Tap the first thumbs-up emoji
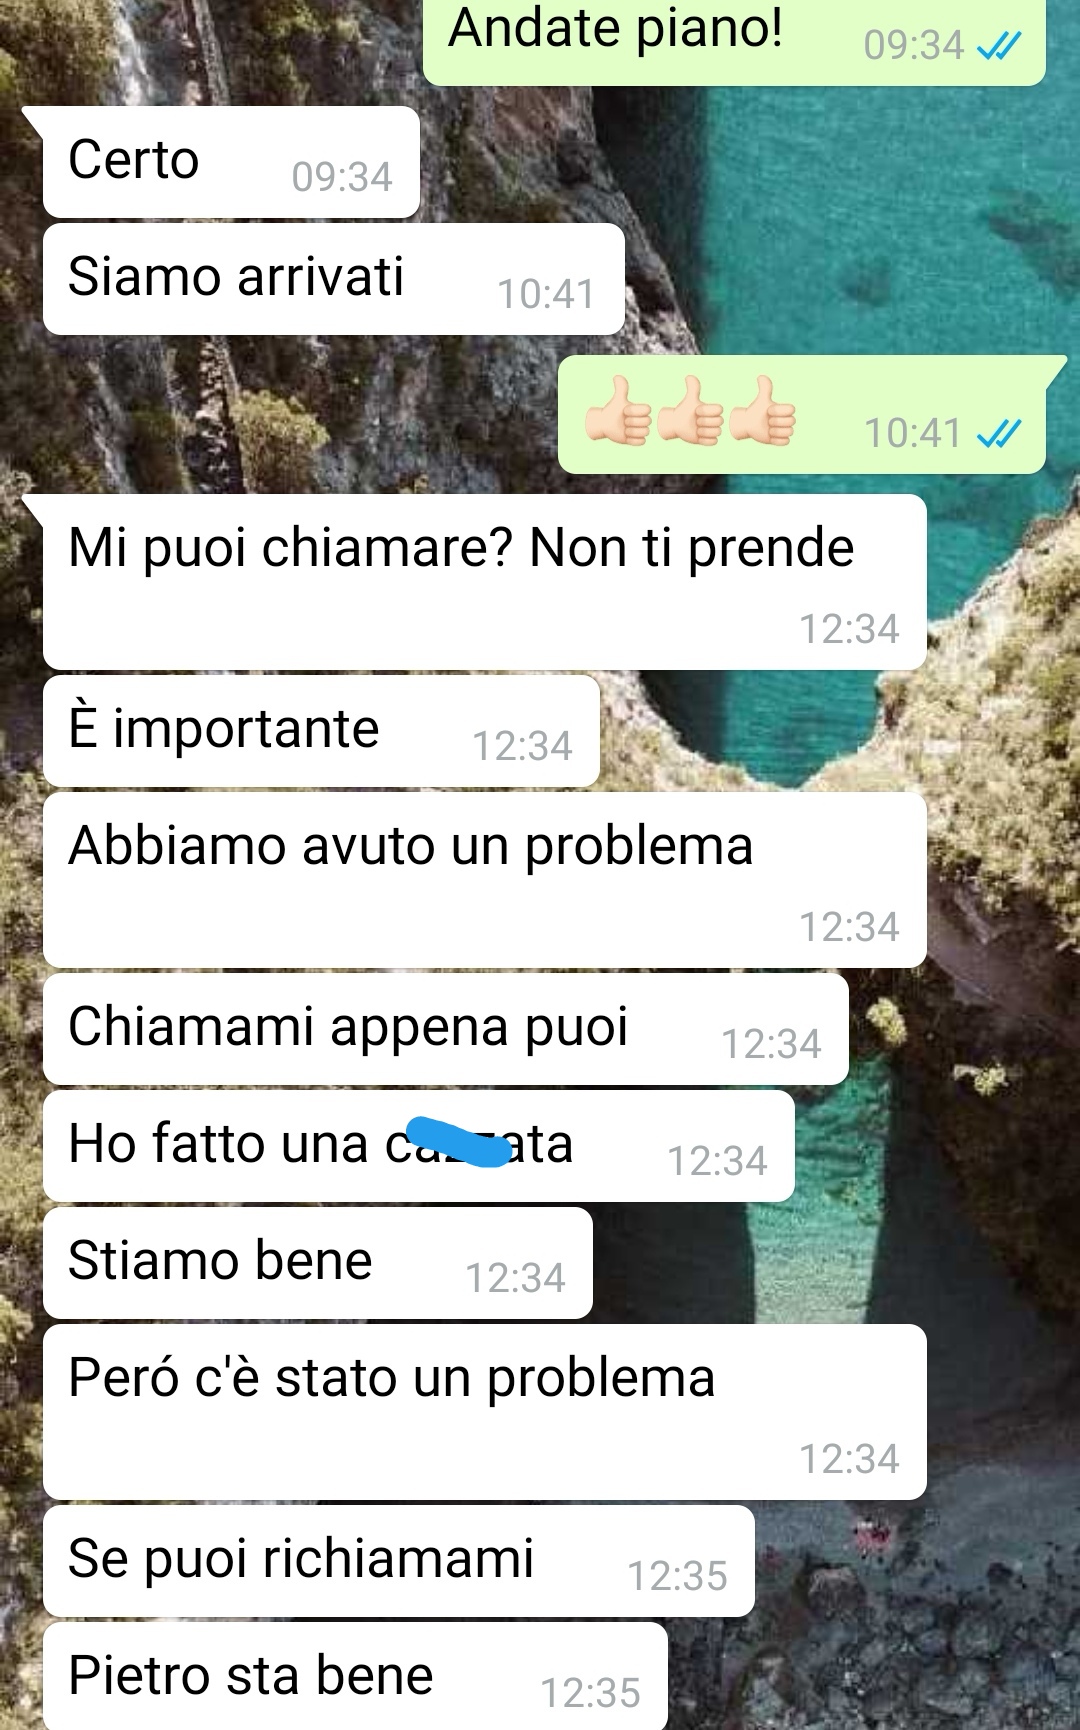Screen dimensions: 1080x1730 pyautogui.click(x=618, y=411)
